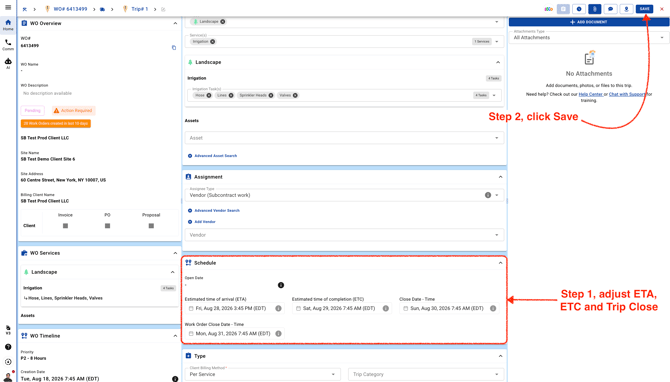
Task: Click the info icon beside the ETC field
Action: pos(386,309)
